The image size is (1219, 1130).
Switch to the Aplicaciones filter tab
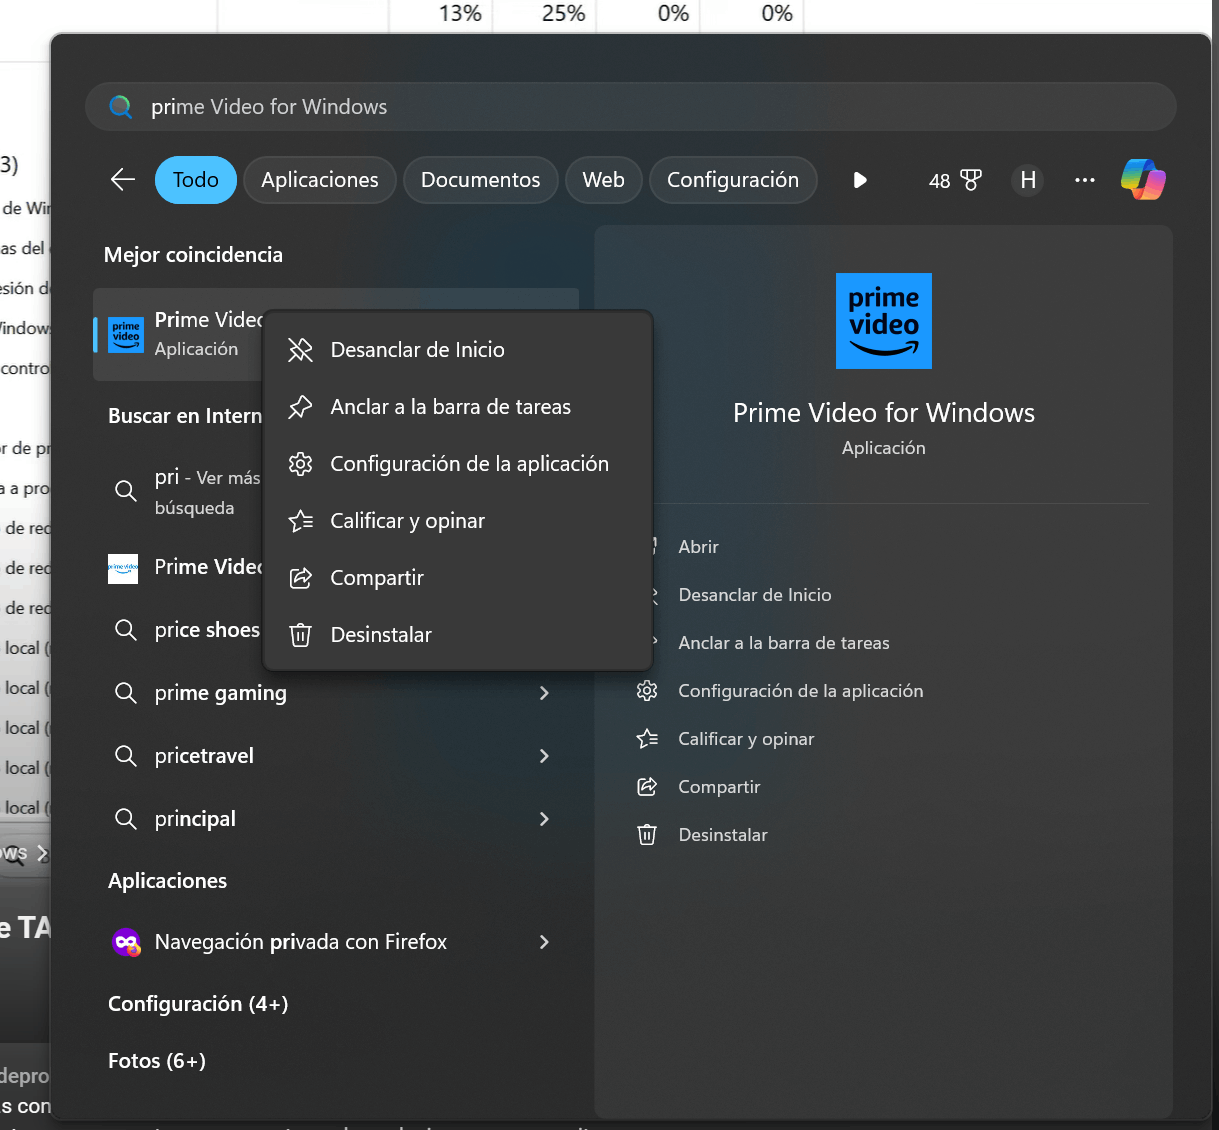320,180
